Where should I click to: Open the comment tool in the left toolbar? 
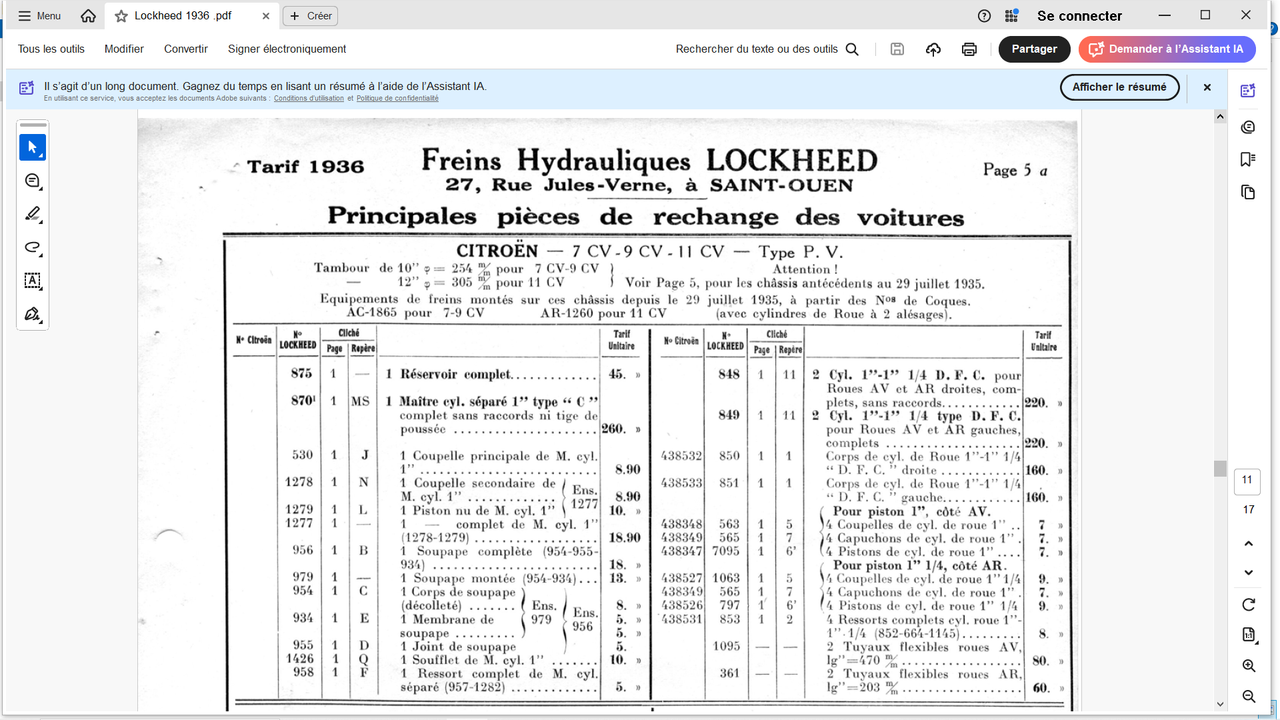click(33, 181)
